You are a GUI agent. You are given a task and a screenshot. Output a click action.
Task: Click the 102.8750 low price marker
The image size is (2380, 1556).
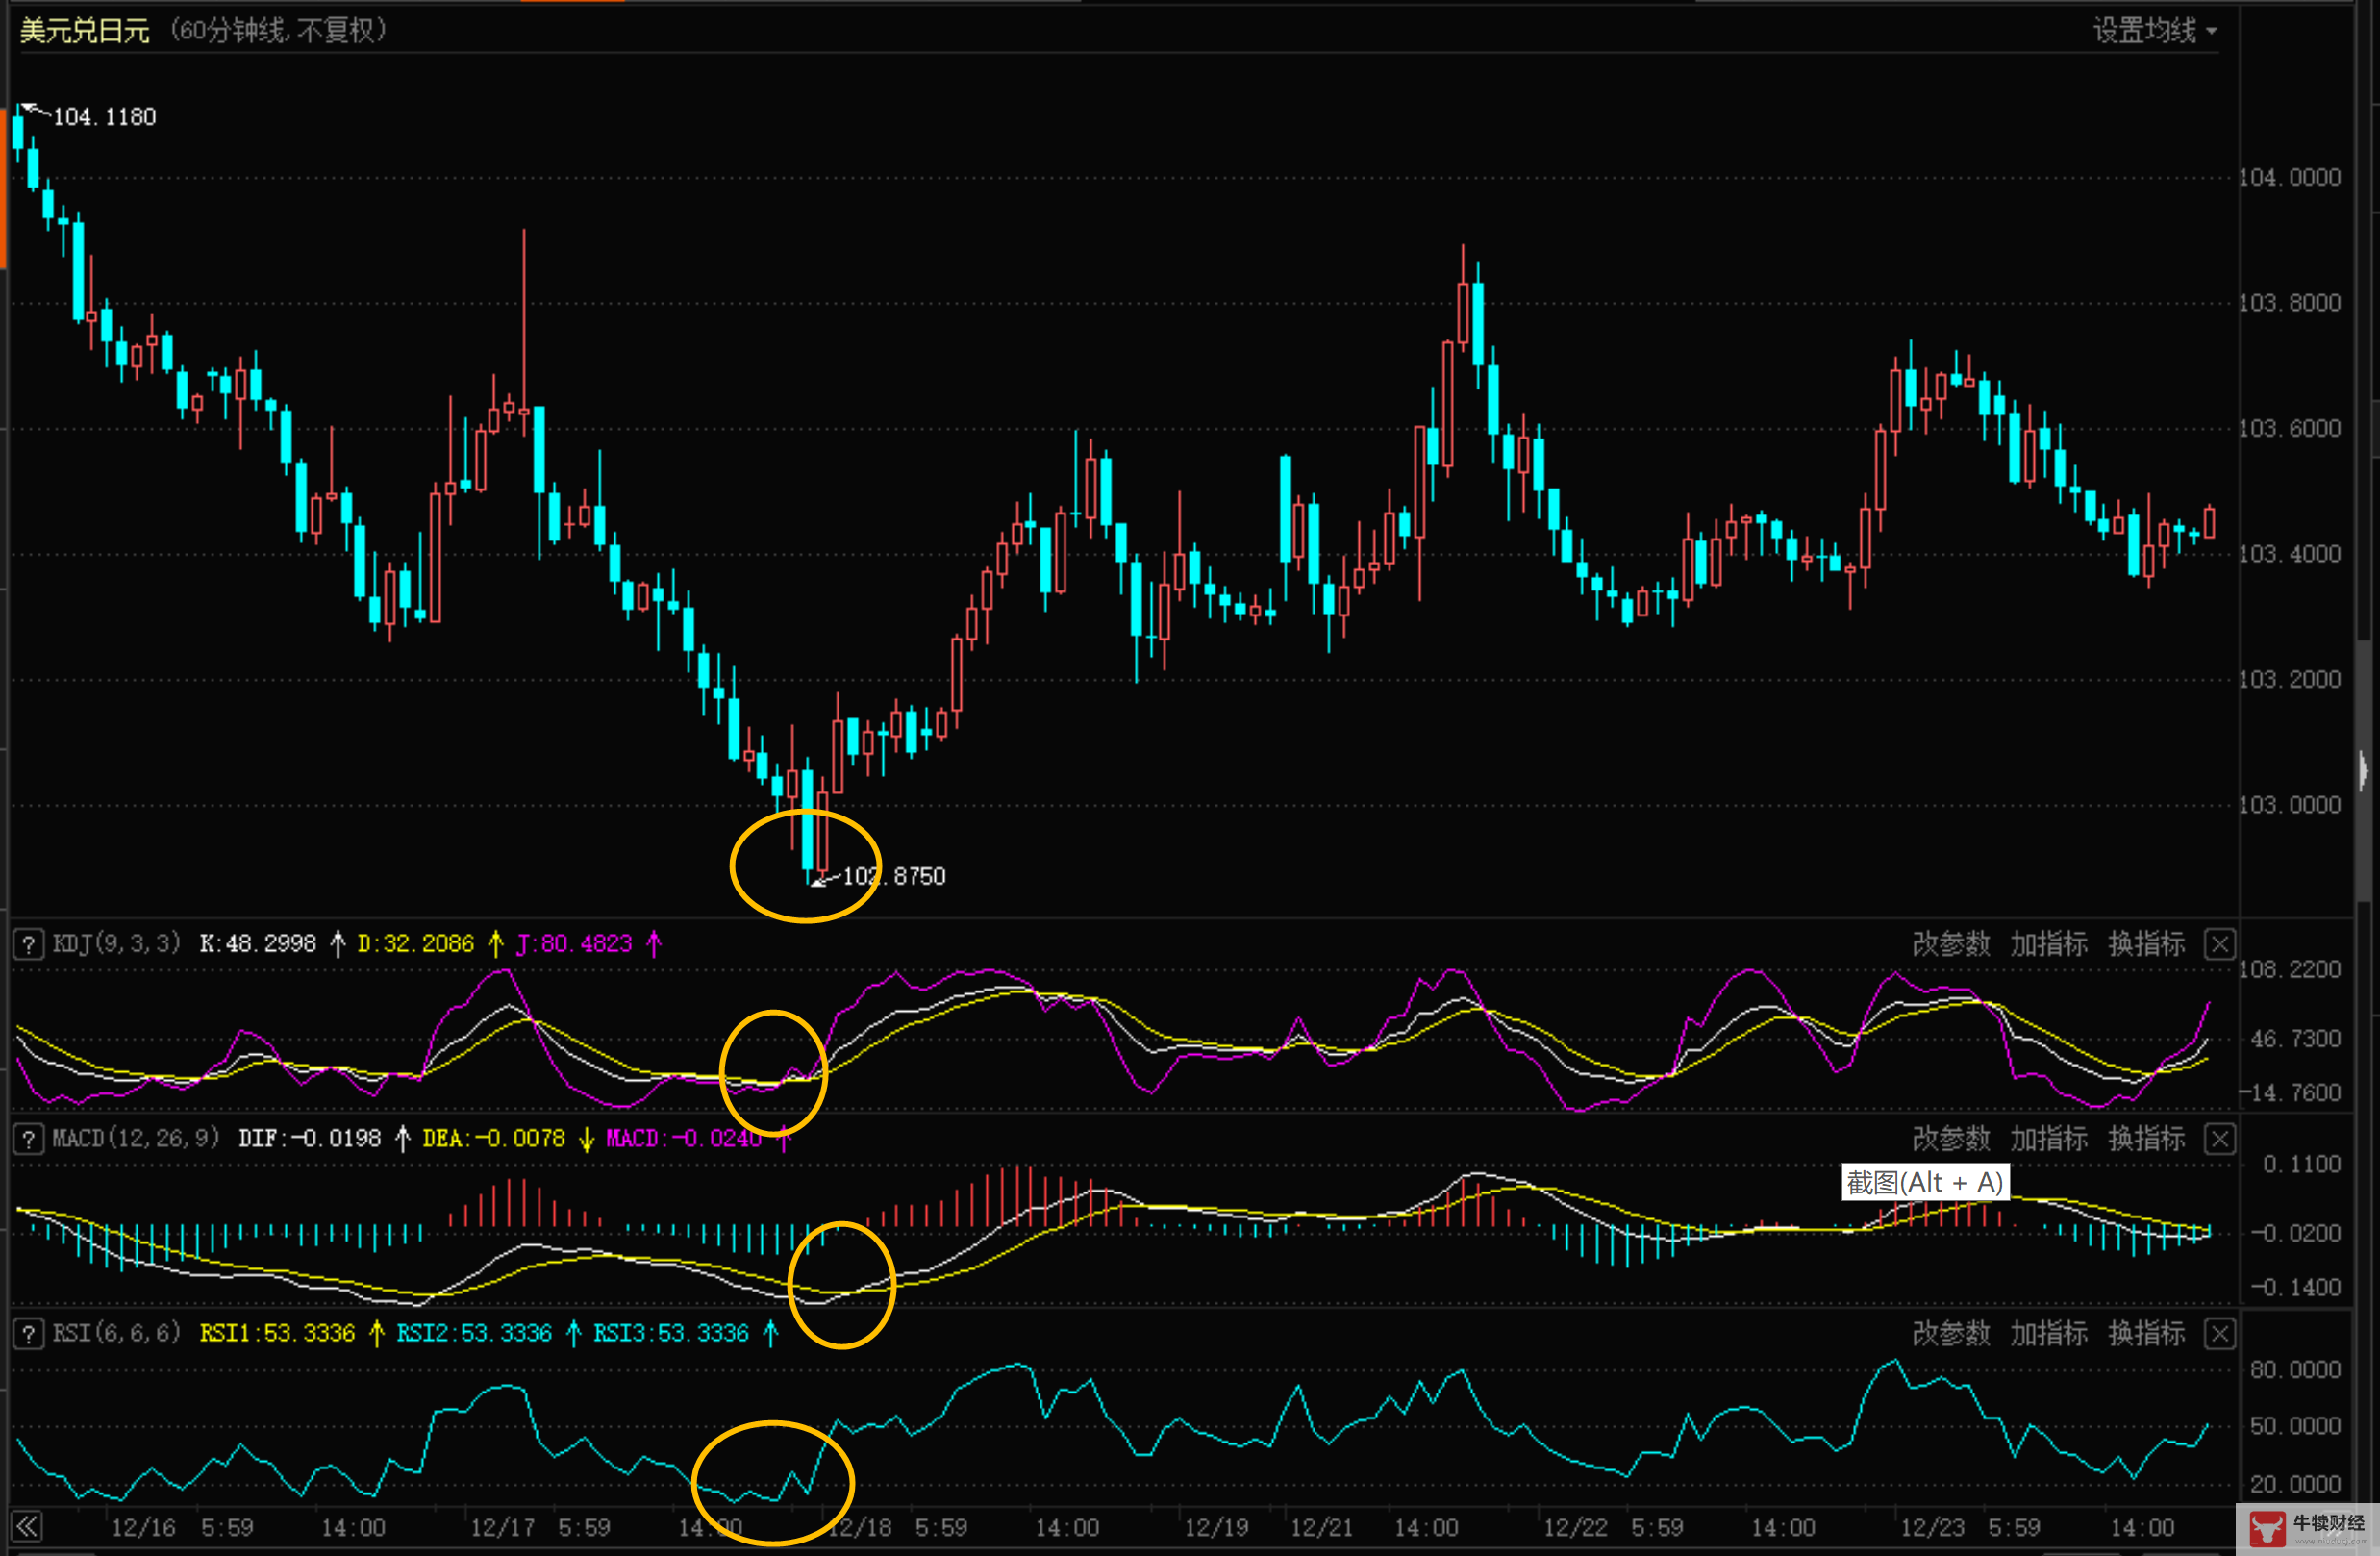pos(893,877)
